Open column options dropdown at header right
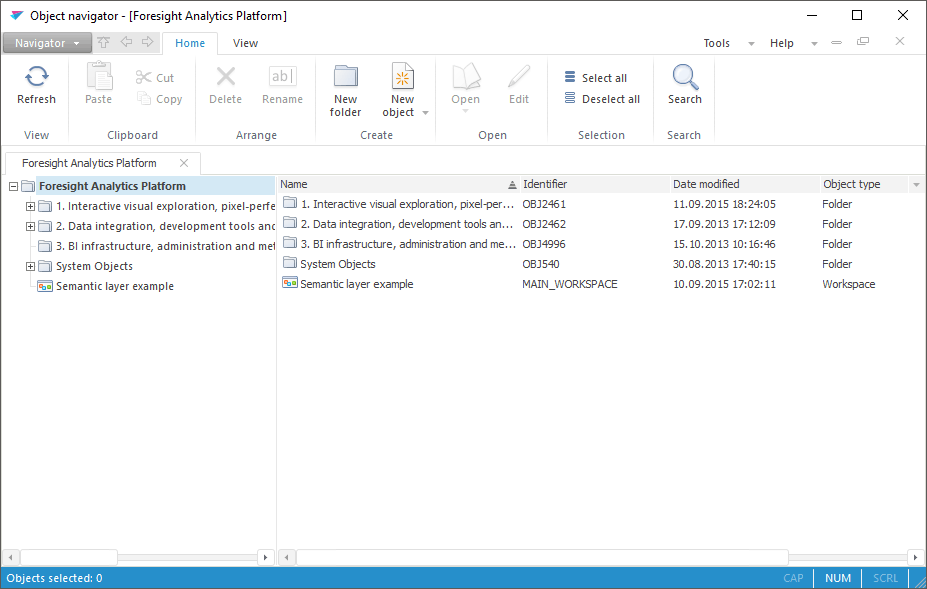Screen dimensions: 927x589 click(916, 185)
